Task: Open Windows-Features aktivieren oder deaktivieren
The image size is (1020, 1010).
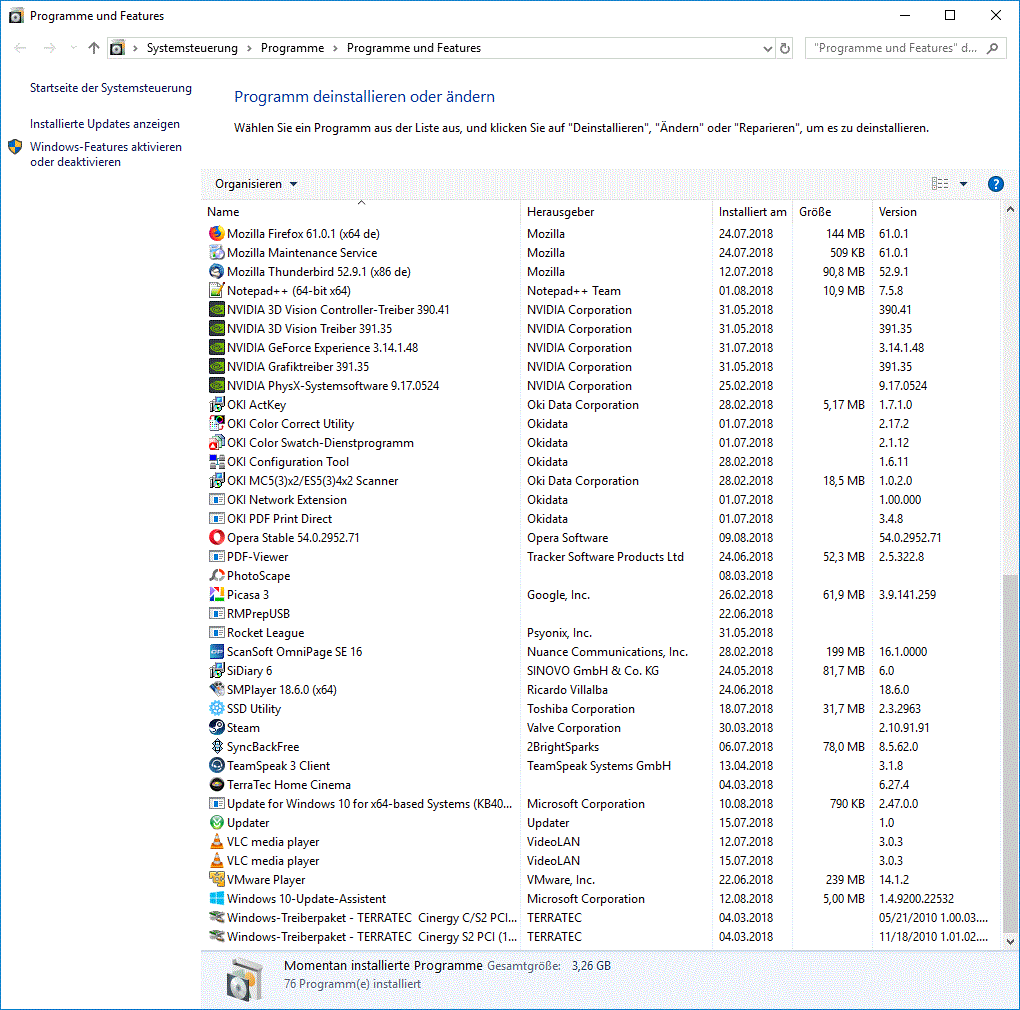Action: [x=106, y=154]
